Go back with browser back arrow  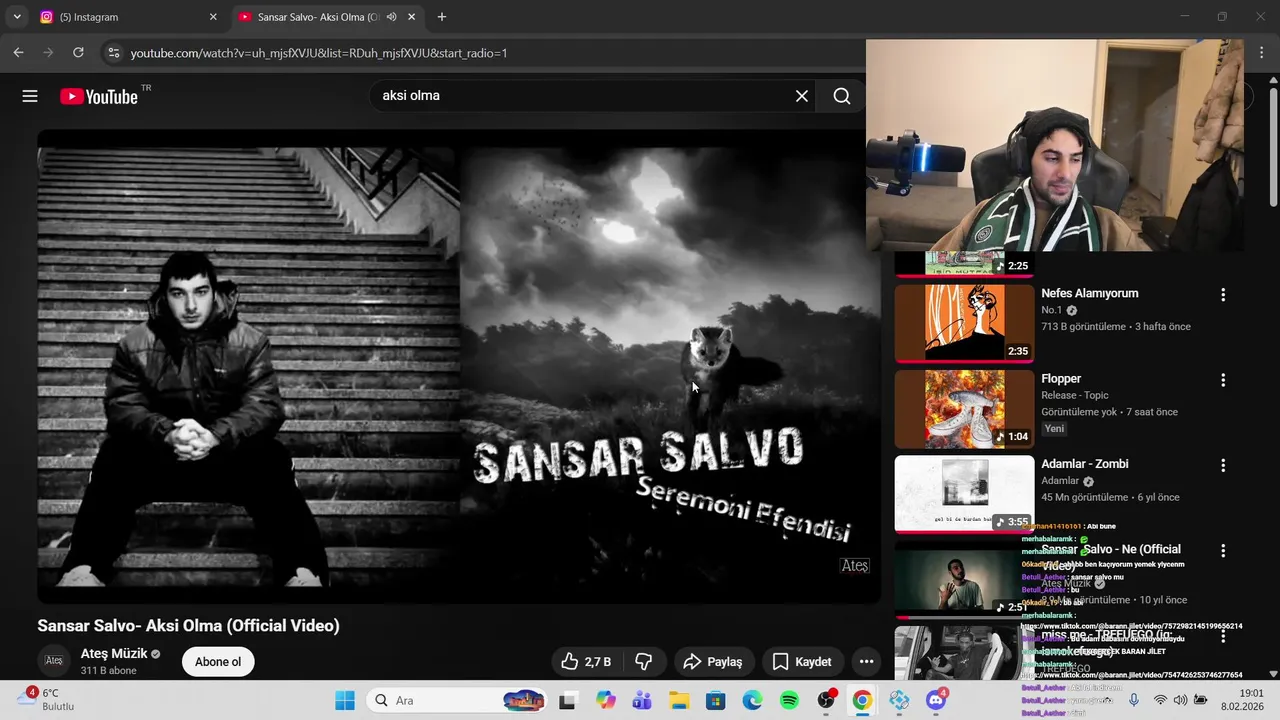click(x=18, y=53)
